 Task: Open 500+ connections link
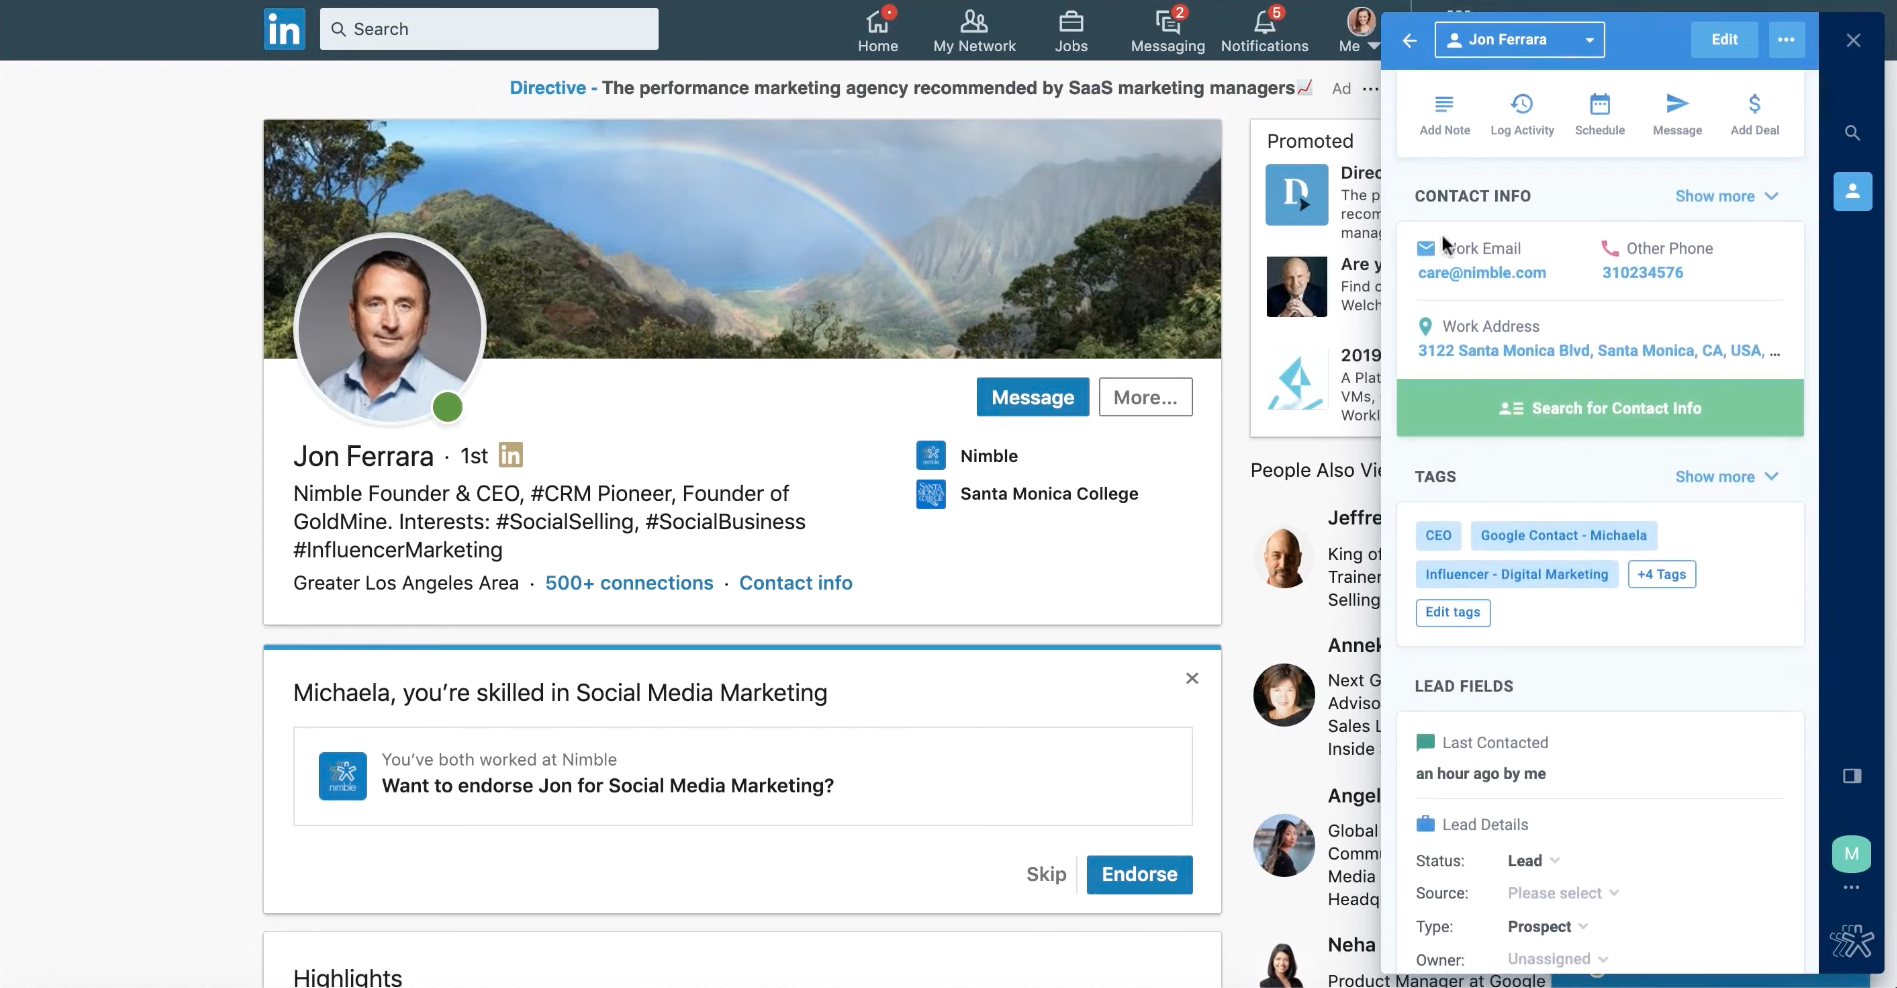click(x=629, y=583)
